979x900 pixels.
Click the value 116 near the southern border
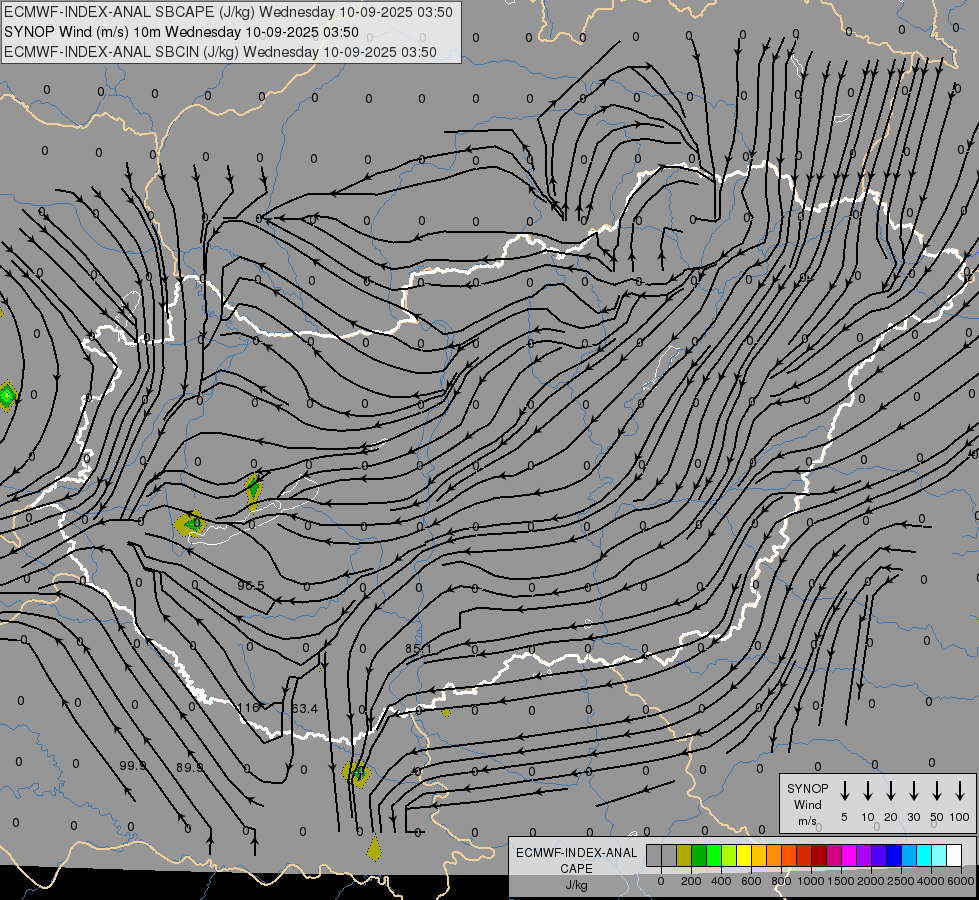[x=248, y=708]
